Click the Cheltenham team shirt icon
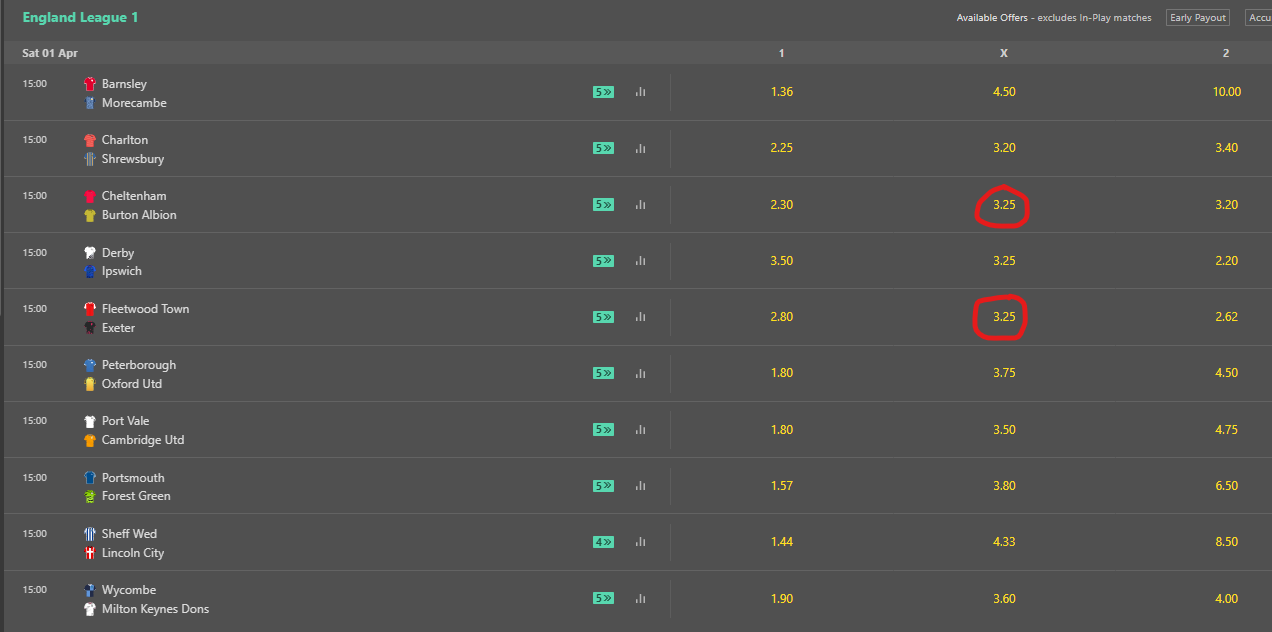Screen dimensions: 1272x632 [90, 196]
